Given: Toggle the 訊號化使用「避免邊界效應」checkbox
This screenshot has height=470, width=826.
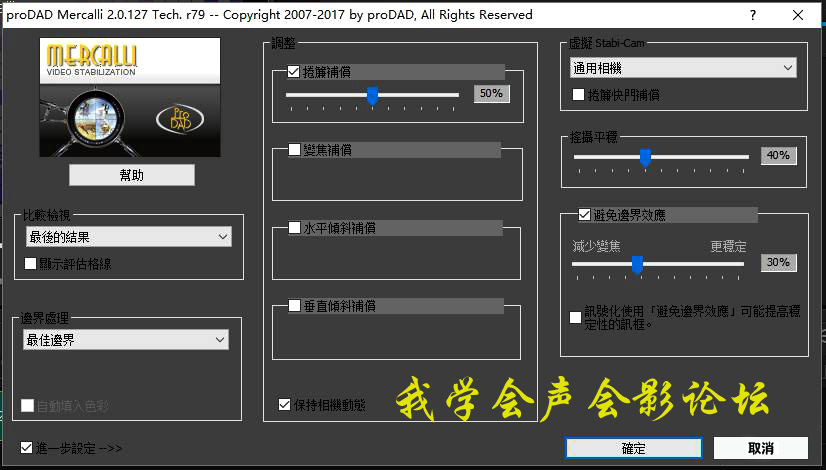Looking at the screenshot, I should (575, 317).
